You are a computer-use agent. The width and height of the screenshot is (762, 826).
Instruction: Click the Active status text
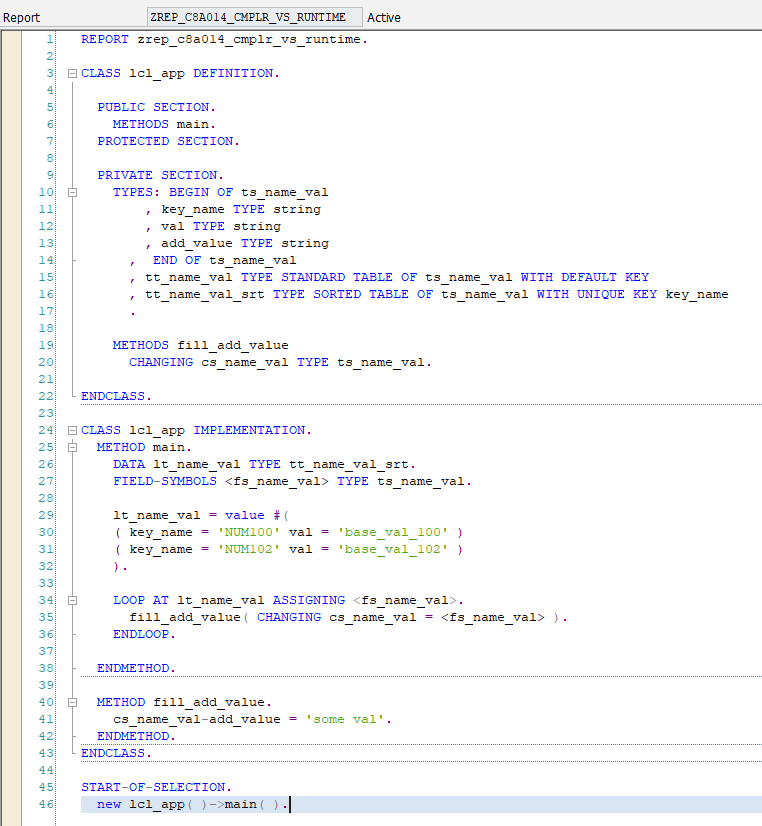pyautogui.click(x=383, y=17)
